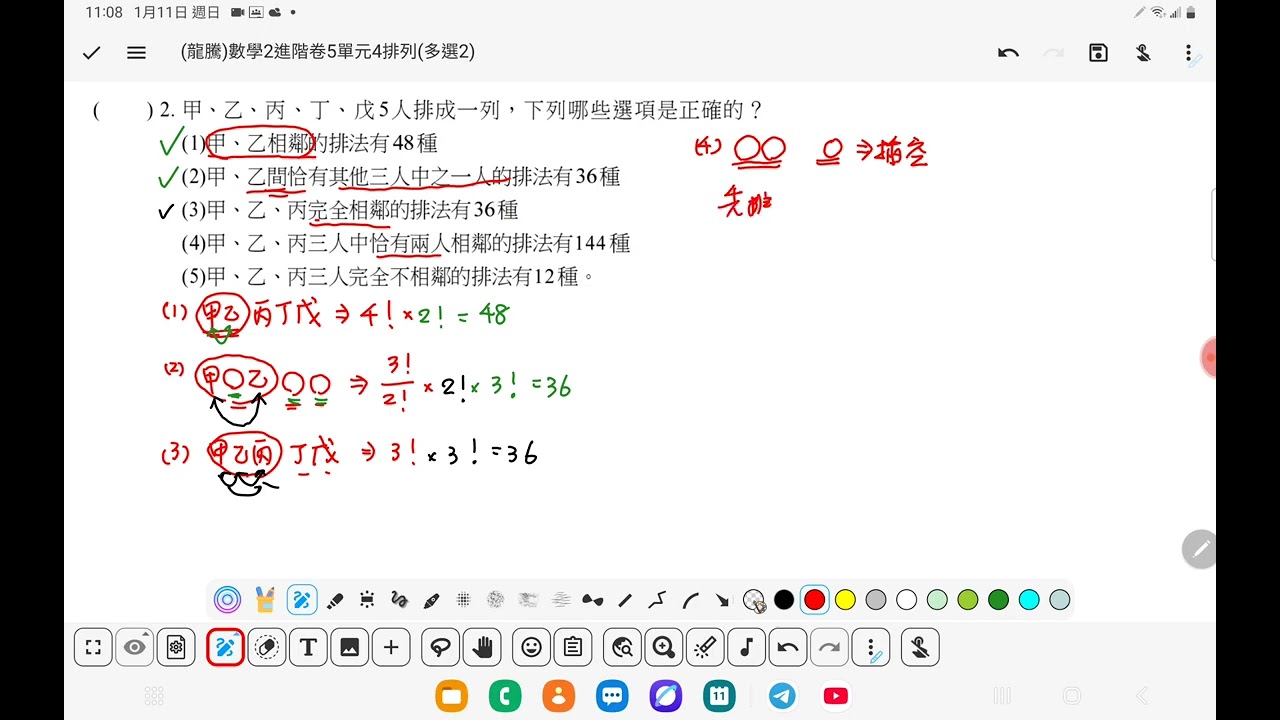This screenshot has width=1280, height=720.
Task: Open page settings gear document button
Action: [x=176, y=648]
